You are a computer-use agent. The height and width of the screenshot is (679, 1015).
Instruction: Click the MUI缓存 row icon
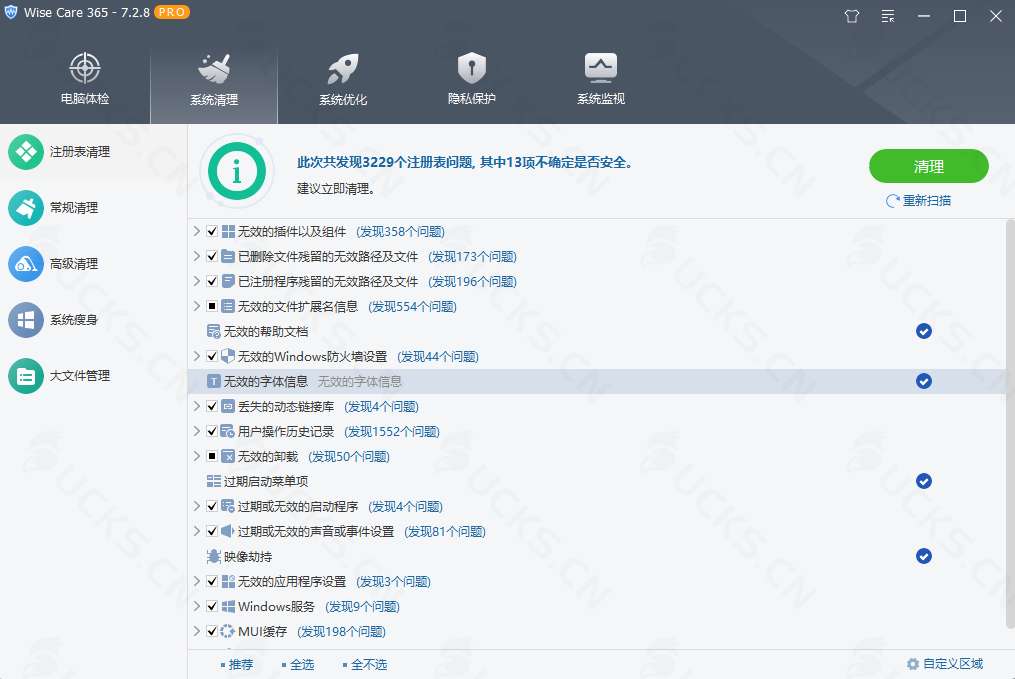click(227, 631)
